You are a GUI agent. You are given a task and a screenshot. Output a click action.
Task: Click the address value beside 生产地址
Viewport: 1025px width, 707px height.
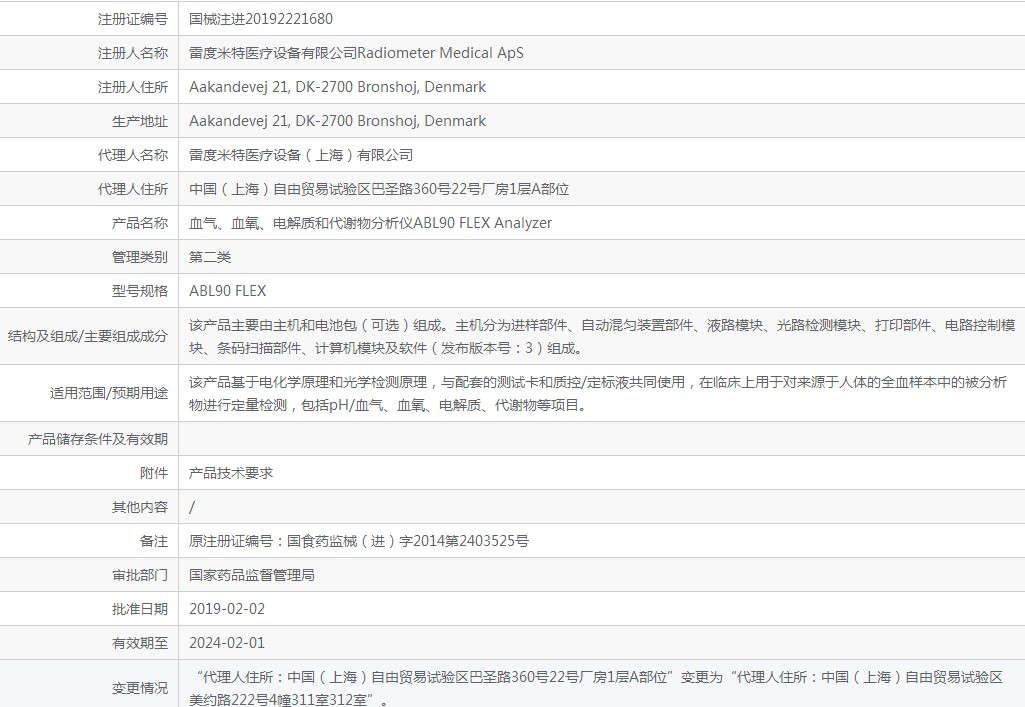(x=337, y=121)
